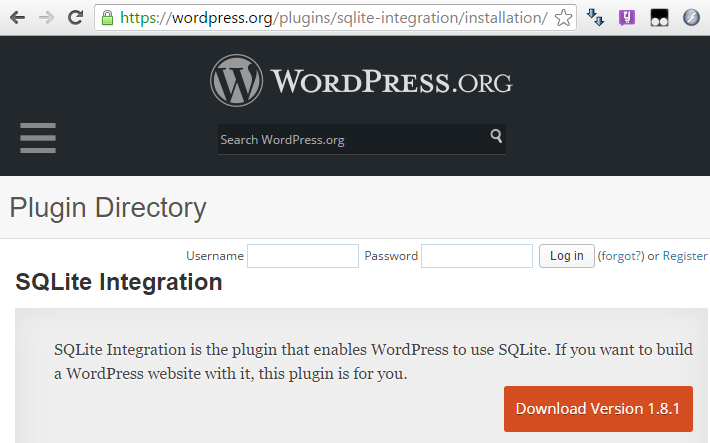Click the Password input field
The width and height of the screenshot is (710, 443).
(x=477, y=256)
